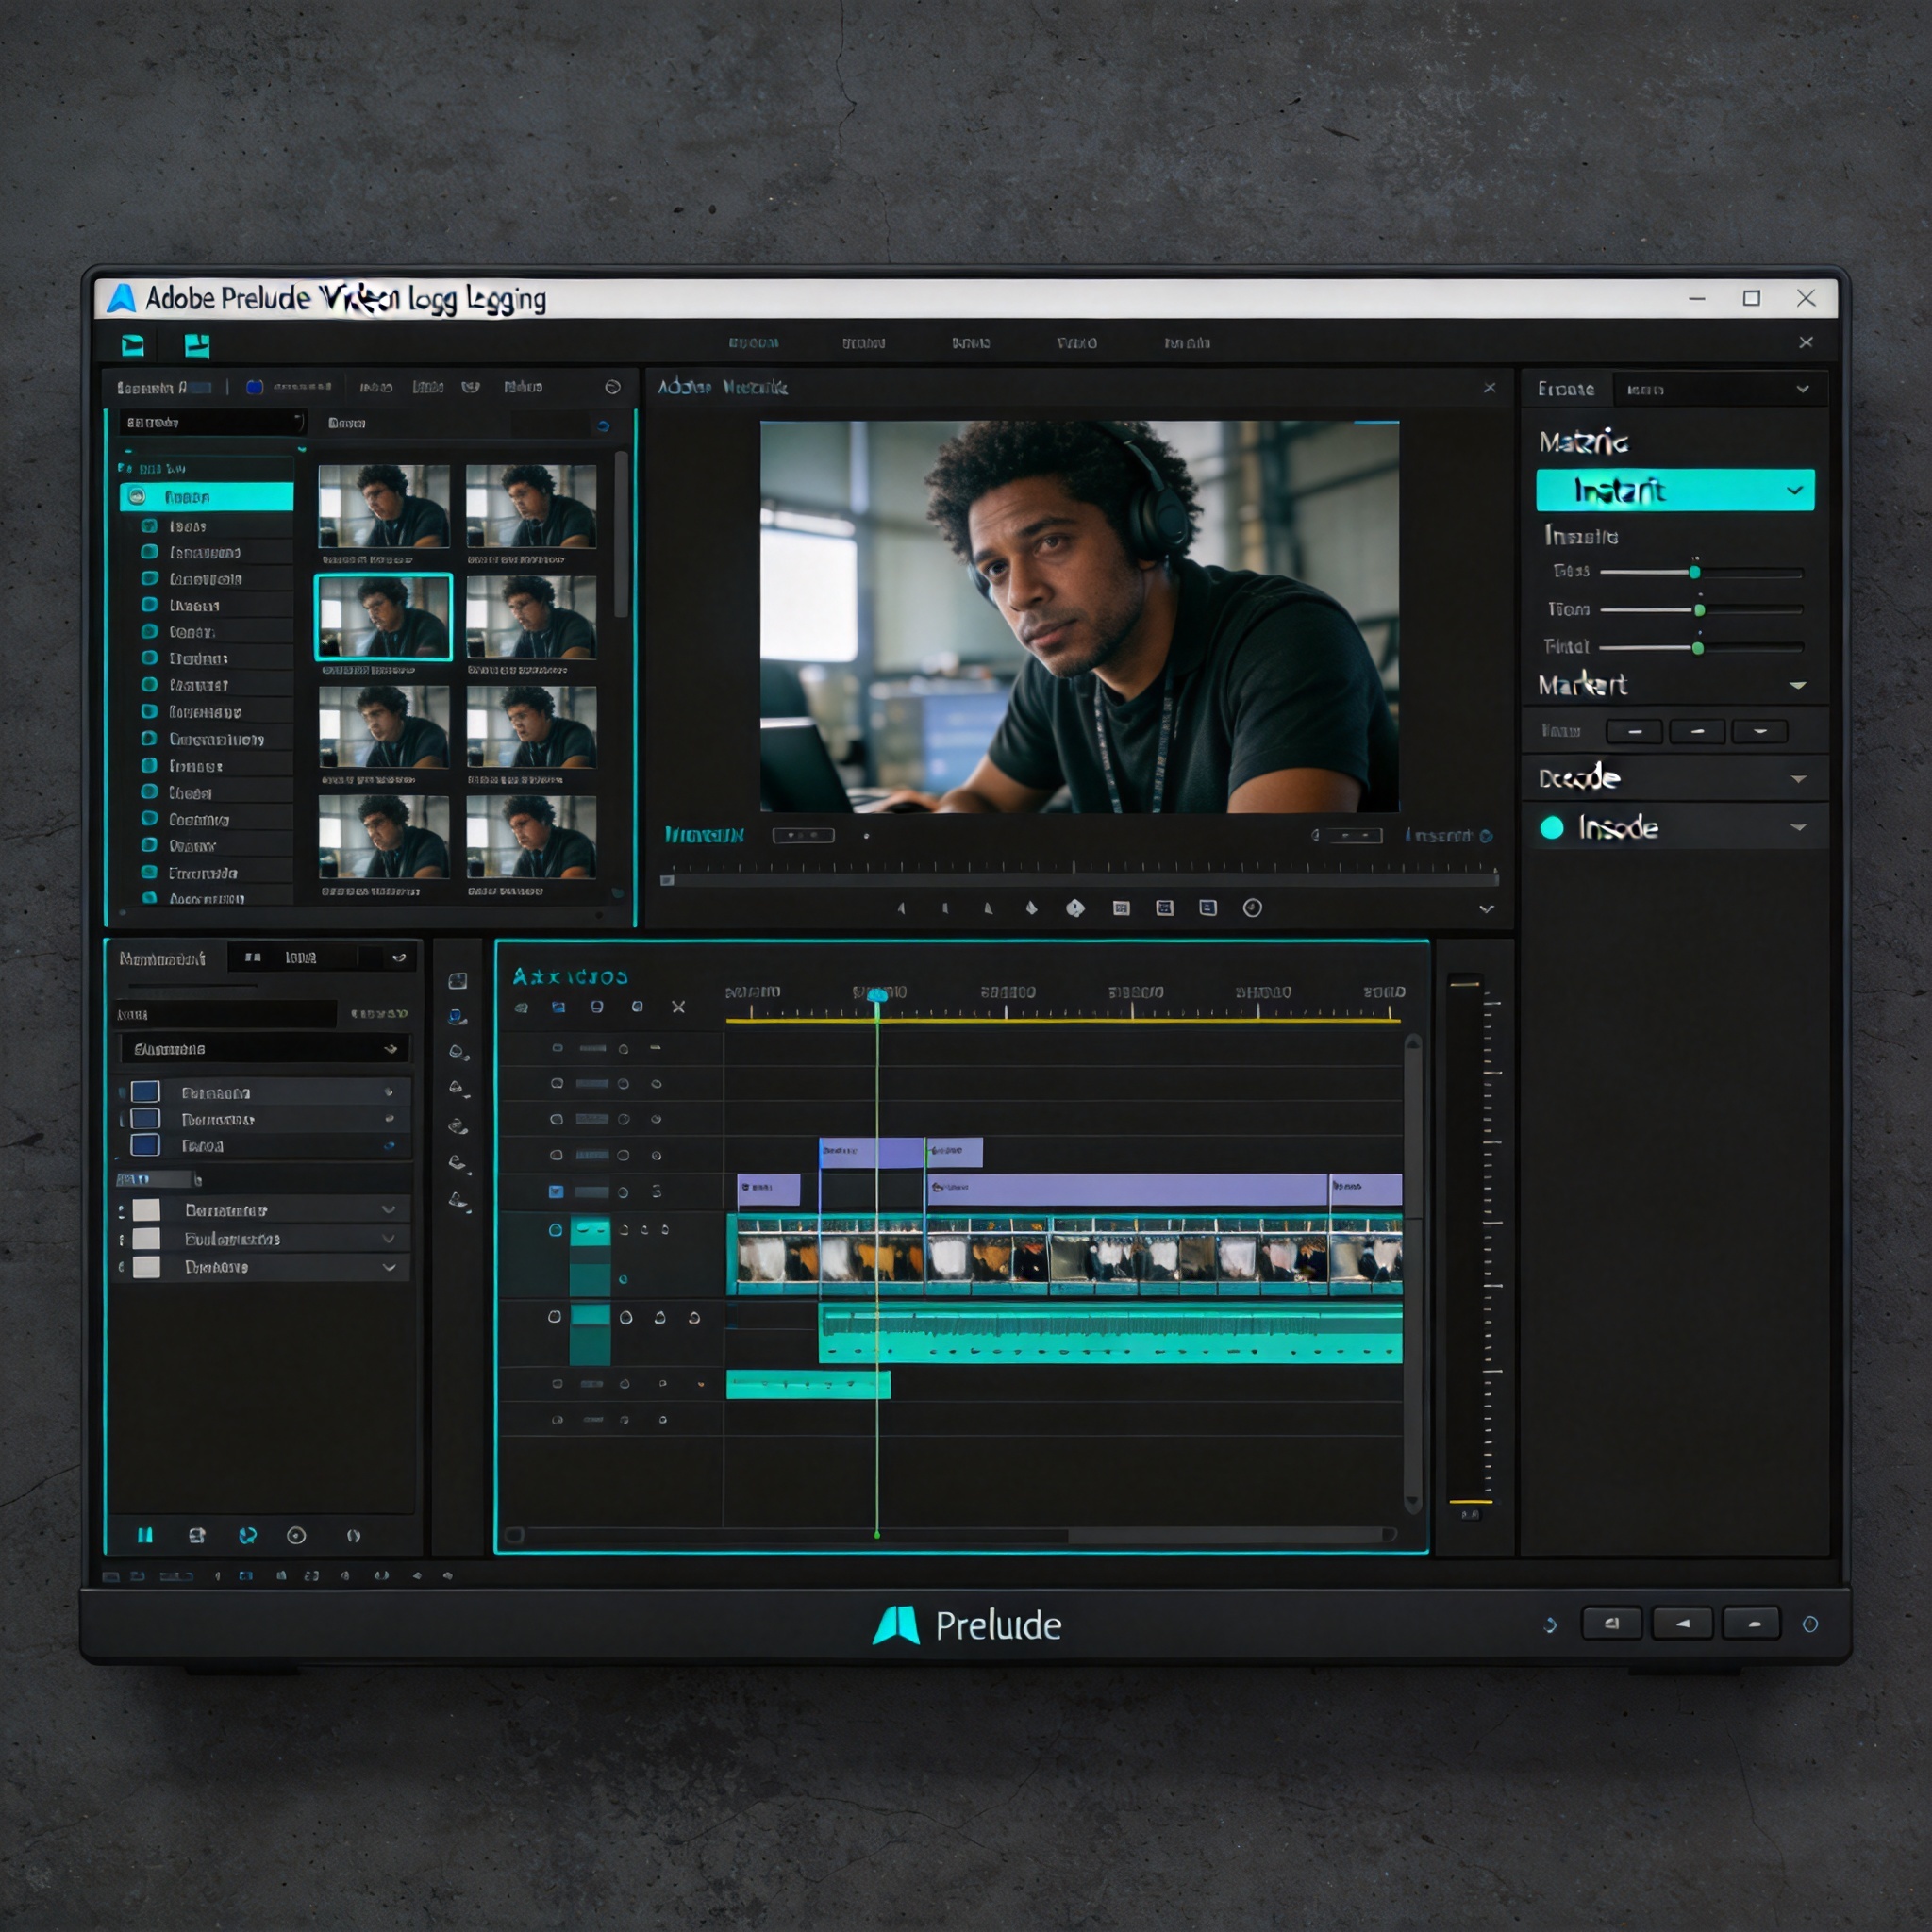Select the top square tool in the vertical tool strip
The image size is (1932, 1932).
[x=458, y=981]
